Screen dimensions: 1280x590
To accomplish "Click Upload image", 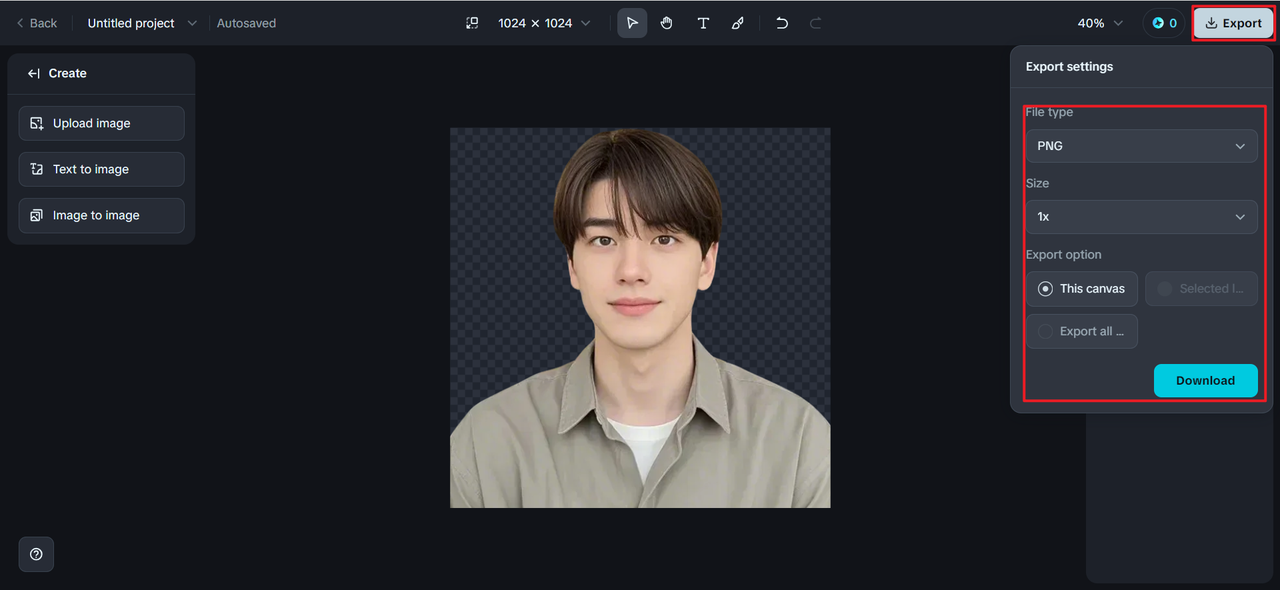I will click(x=101, y=123).
